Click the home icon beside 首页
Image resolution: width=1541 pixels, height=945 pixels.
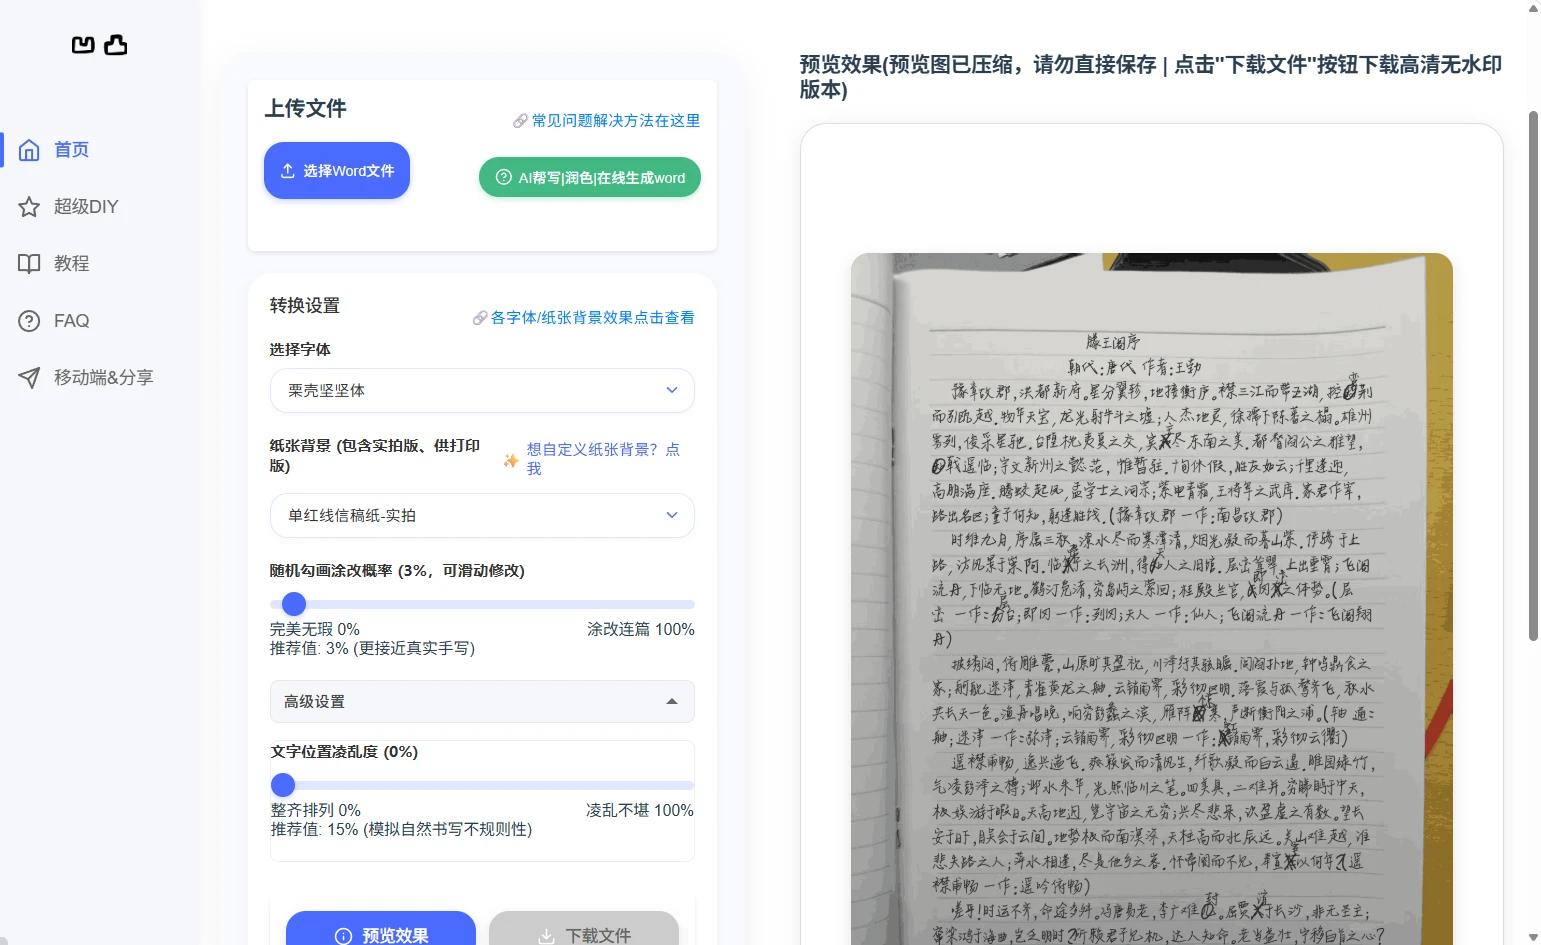click(29, 150)
